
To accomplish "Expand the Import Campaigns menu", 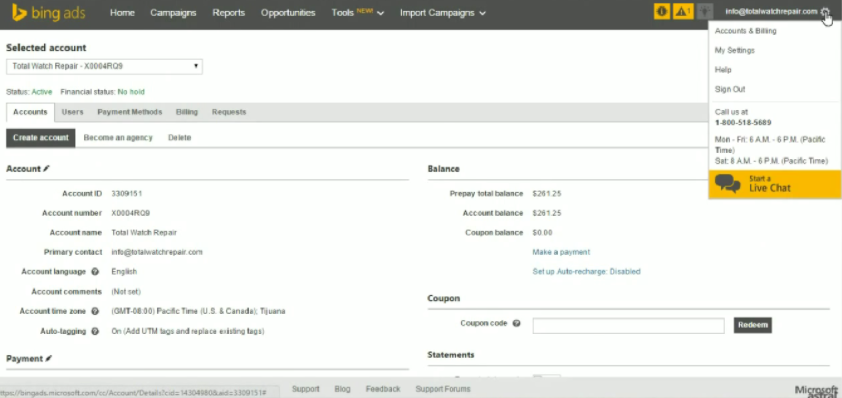I will [x=442, y=13].
